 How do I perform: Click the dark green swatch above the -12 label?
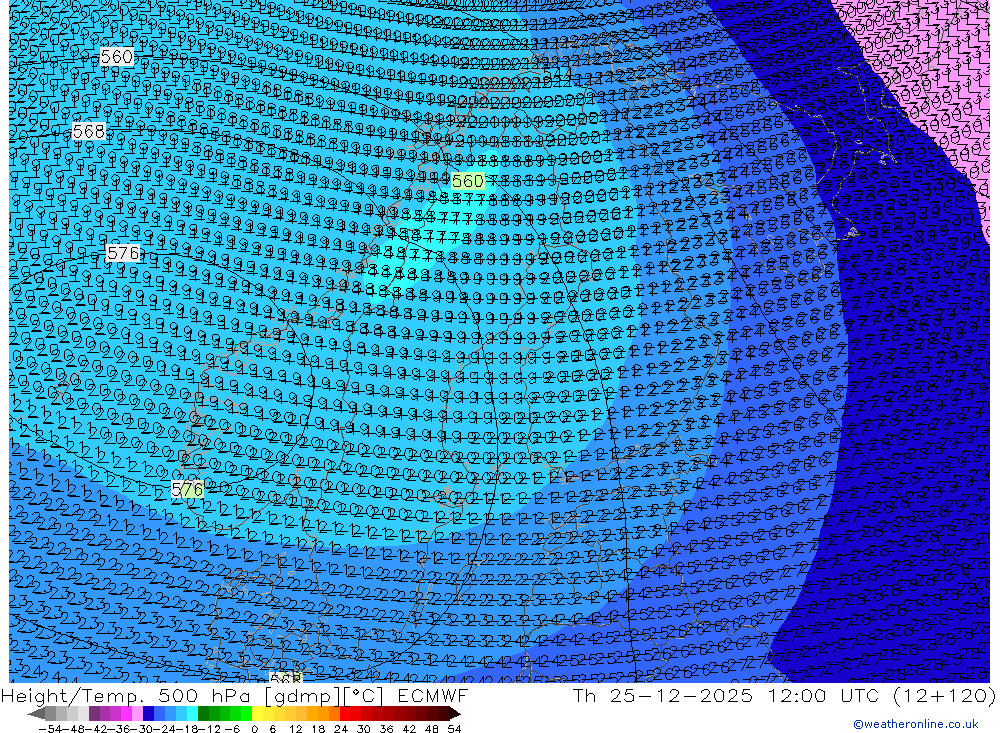203,714
